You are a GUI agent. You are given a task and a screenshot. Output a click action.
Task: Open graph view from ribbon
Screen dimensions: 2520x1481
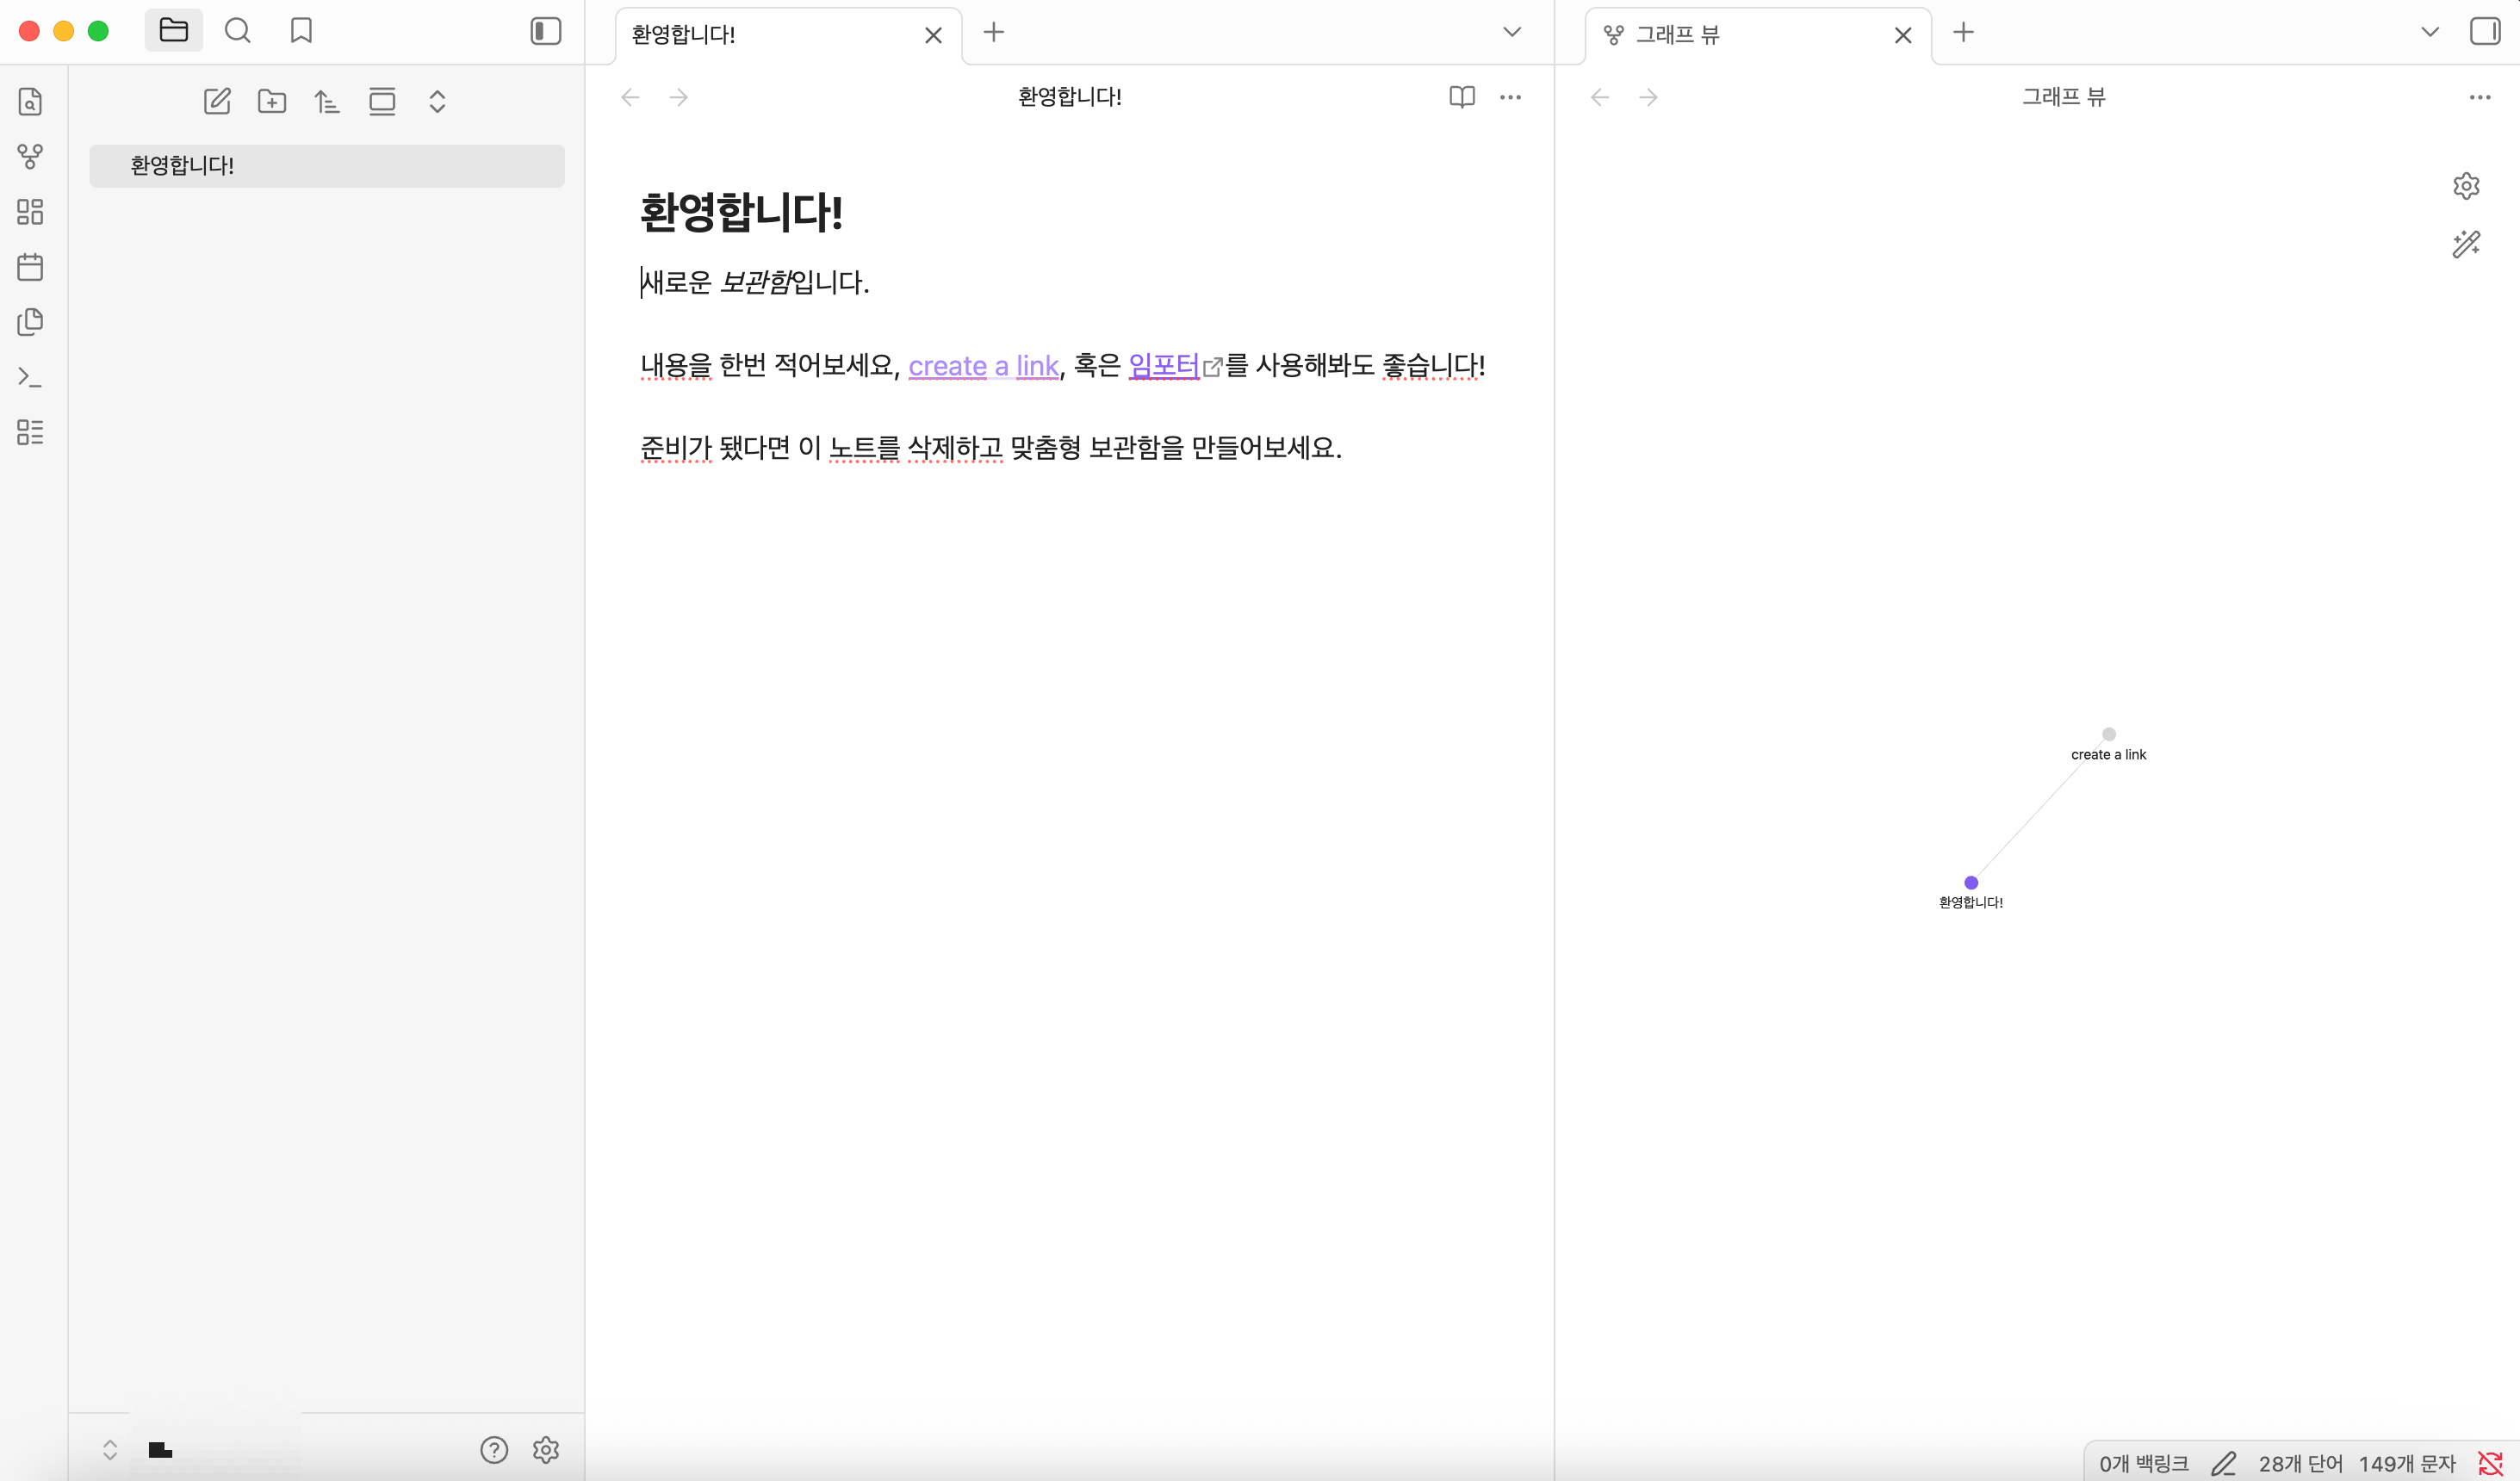(31, 156)
